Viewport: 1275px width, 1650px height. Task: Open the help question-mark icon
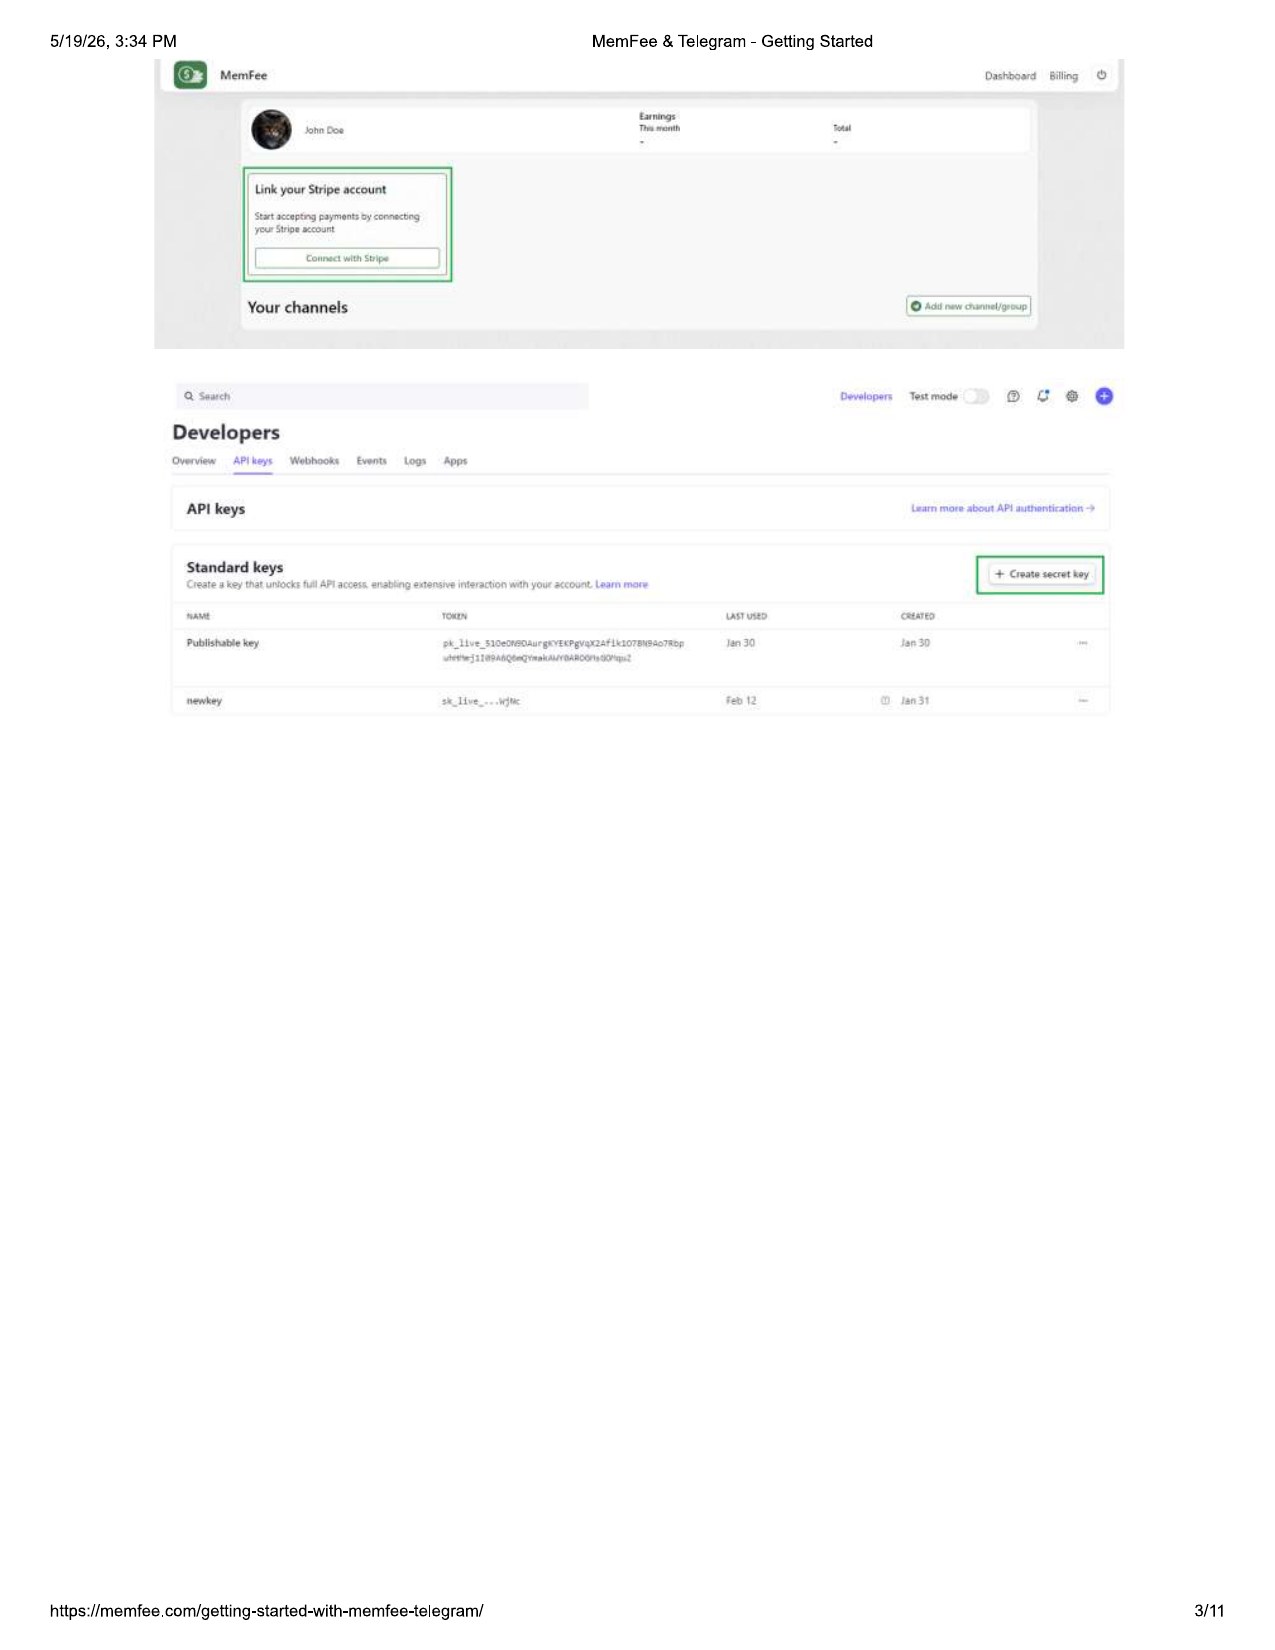pyautogui.click(x=1013, y=397)
